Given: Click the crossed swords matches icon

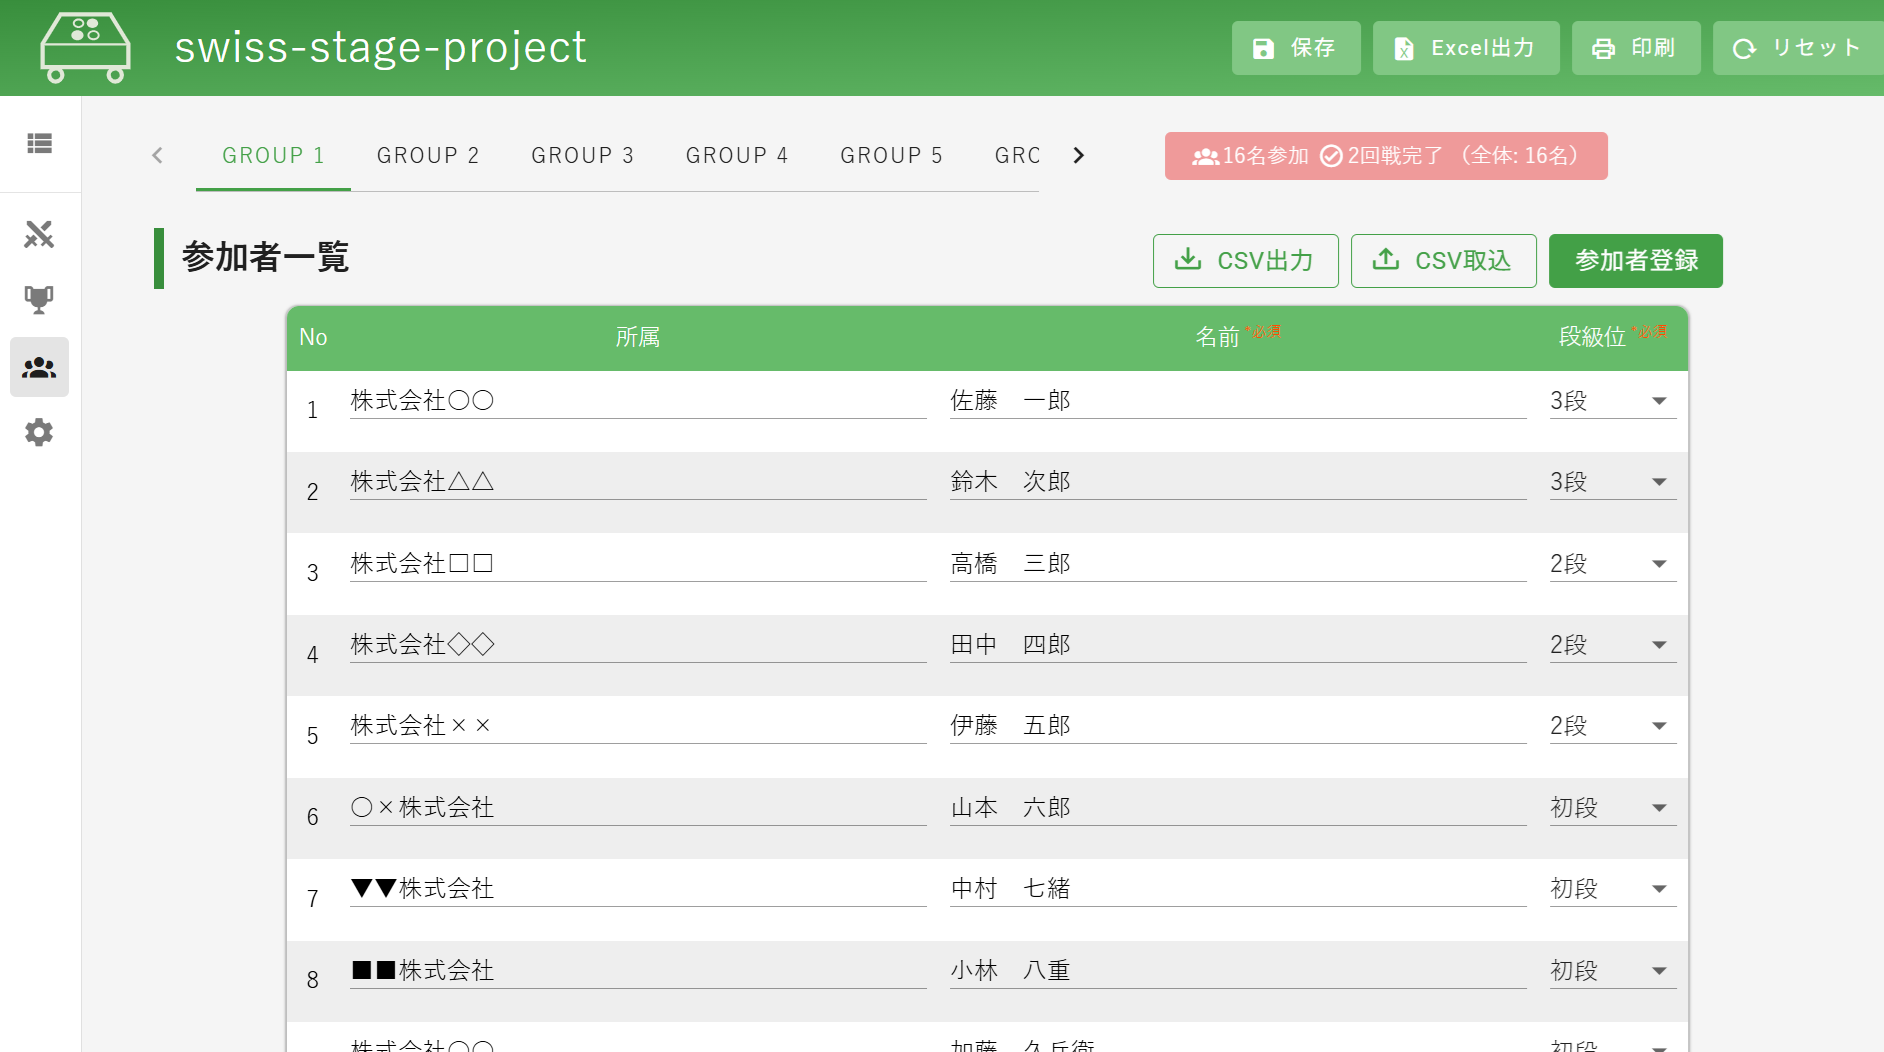Looking at the screenshot, I should [39, 235].
